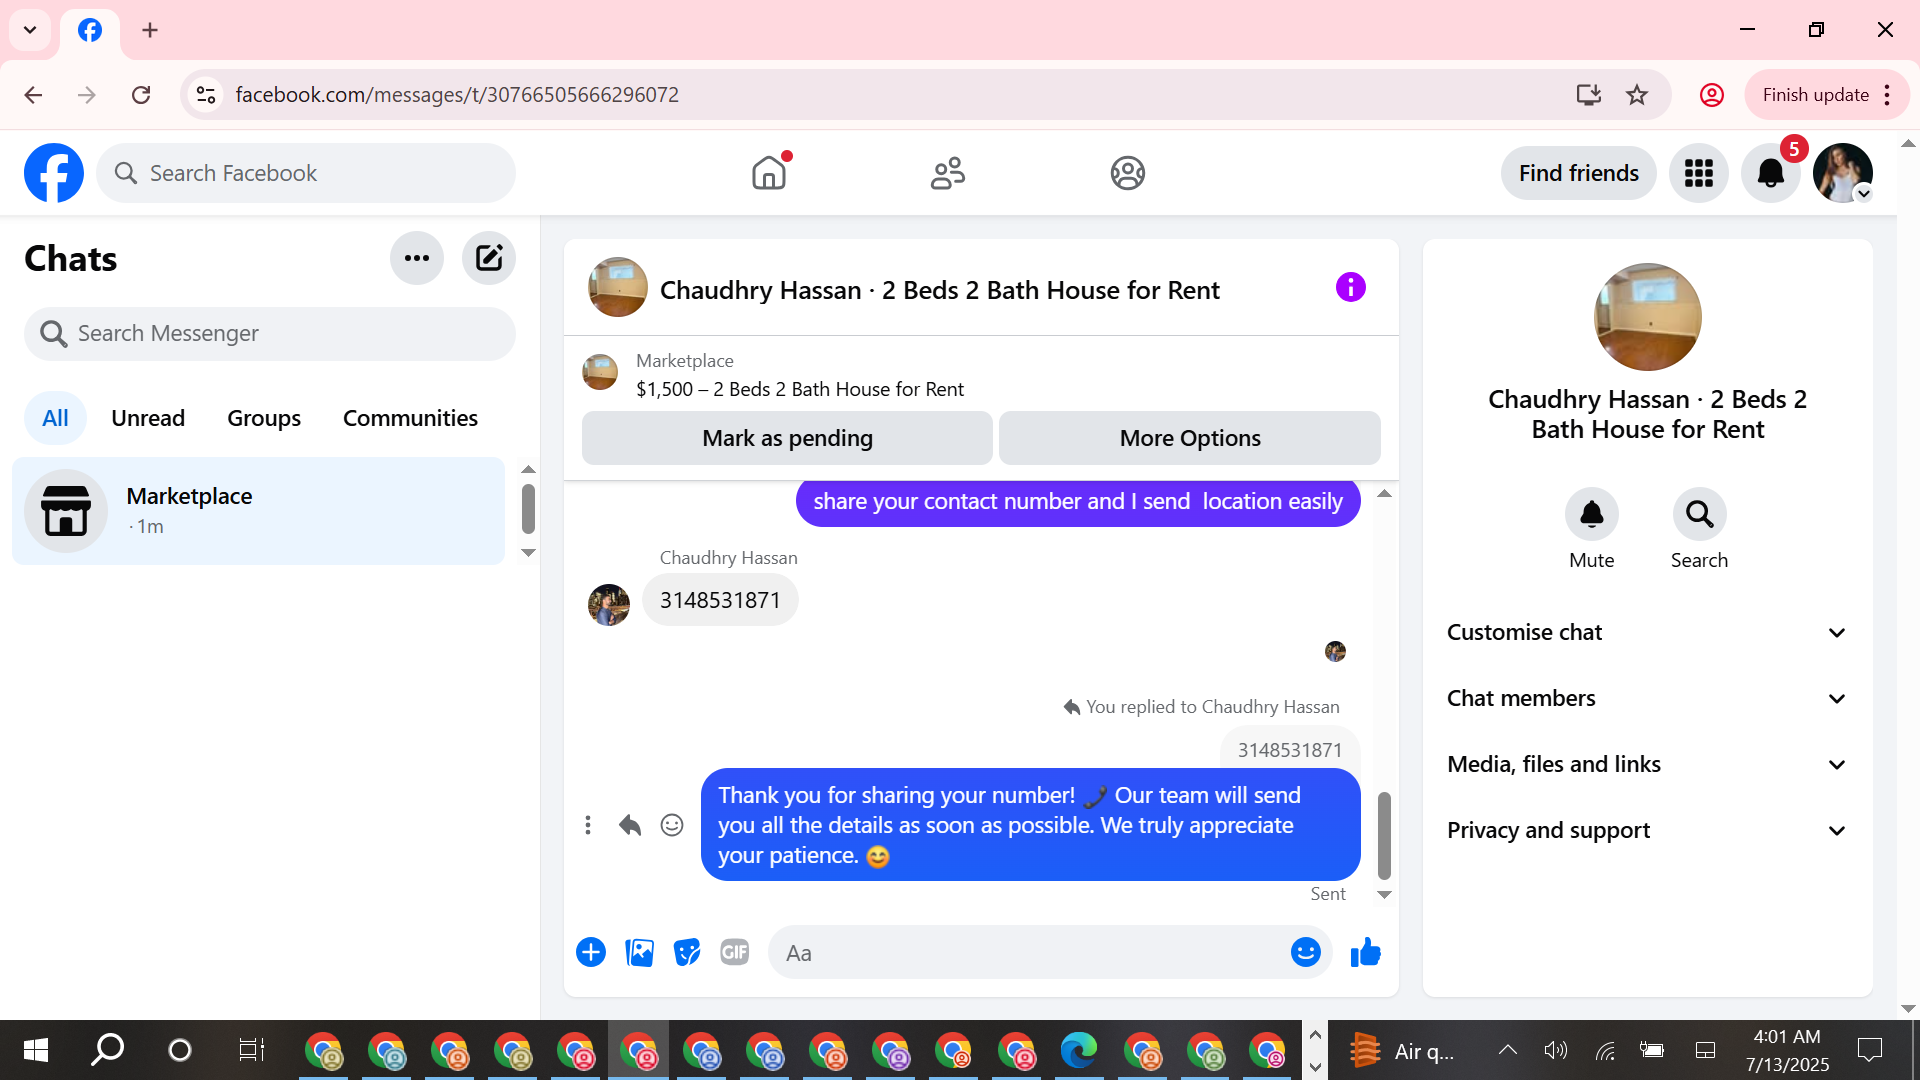
Task: Click the thumbs-up like send icon
Action: coord(1365,953)
